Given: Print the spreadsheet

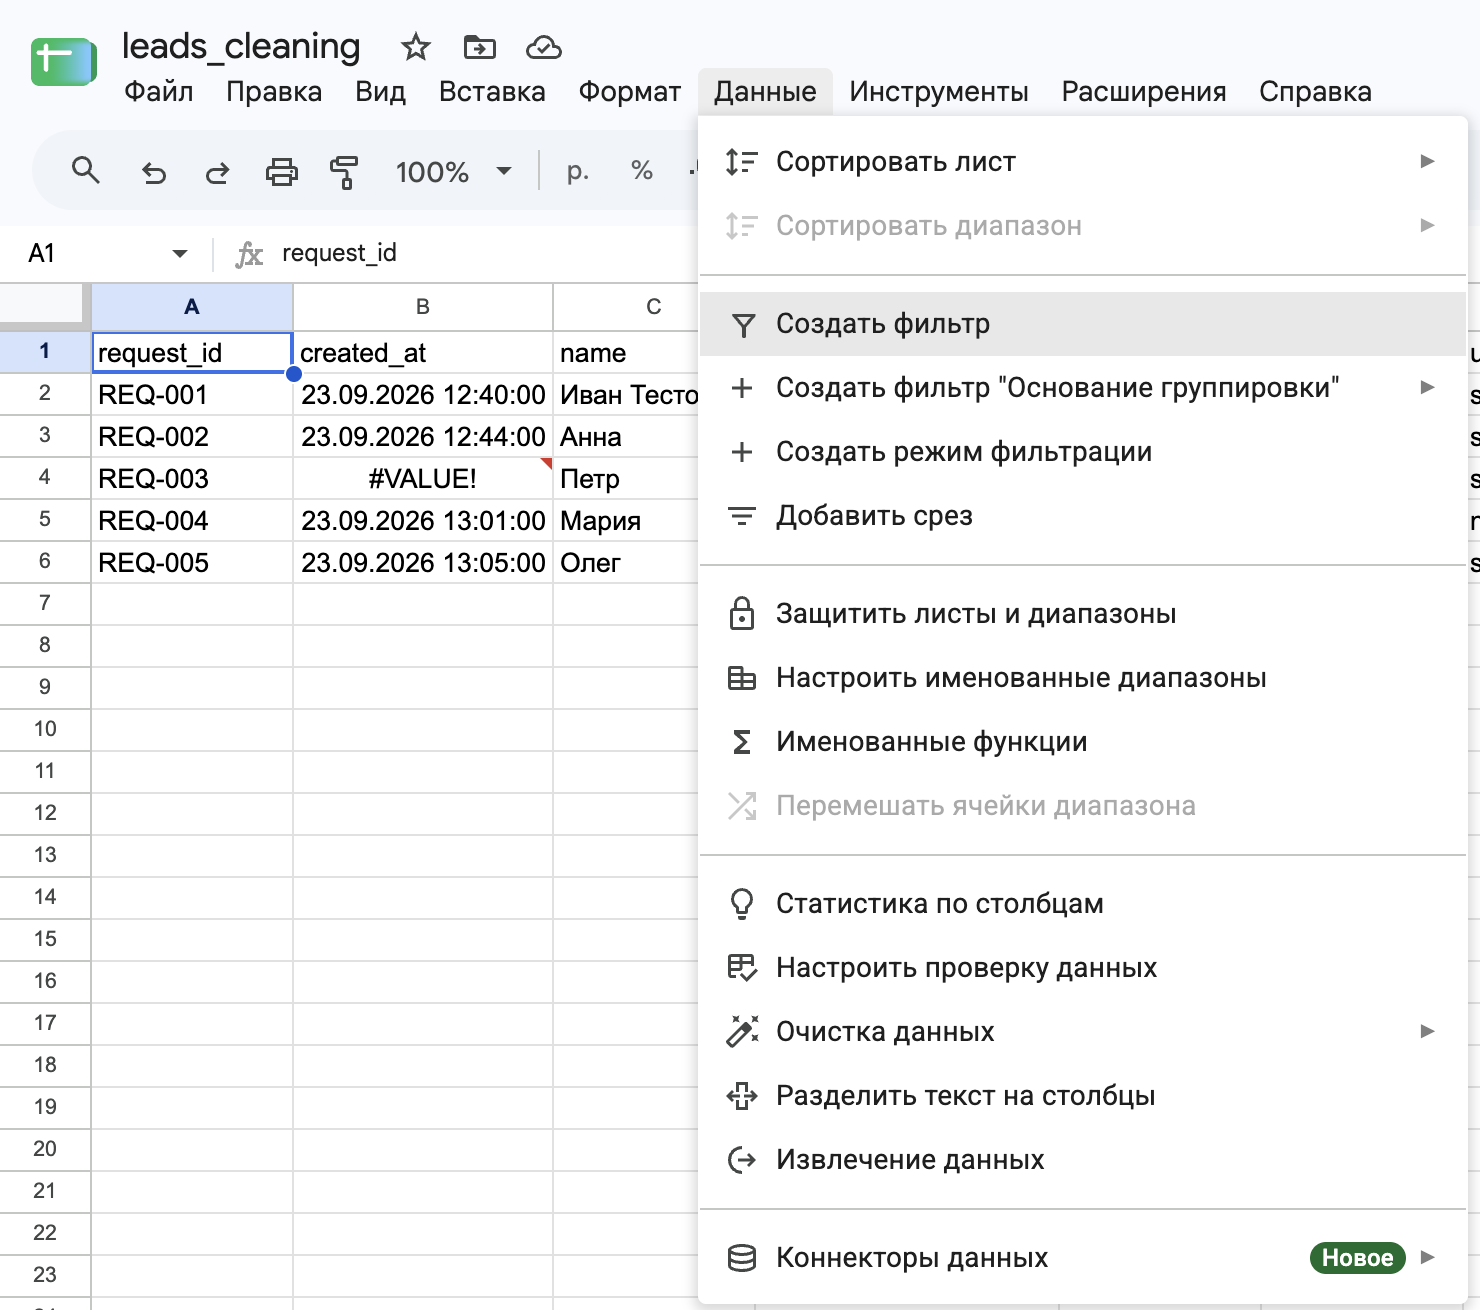Looking at the screenshot, I should [x=282, y=172].
